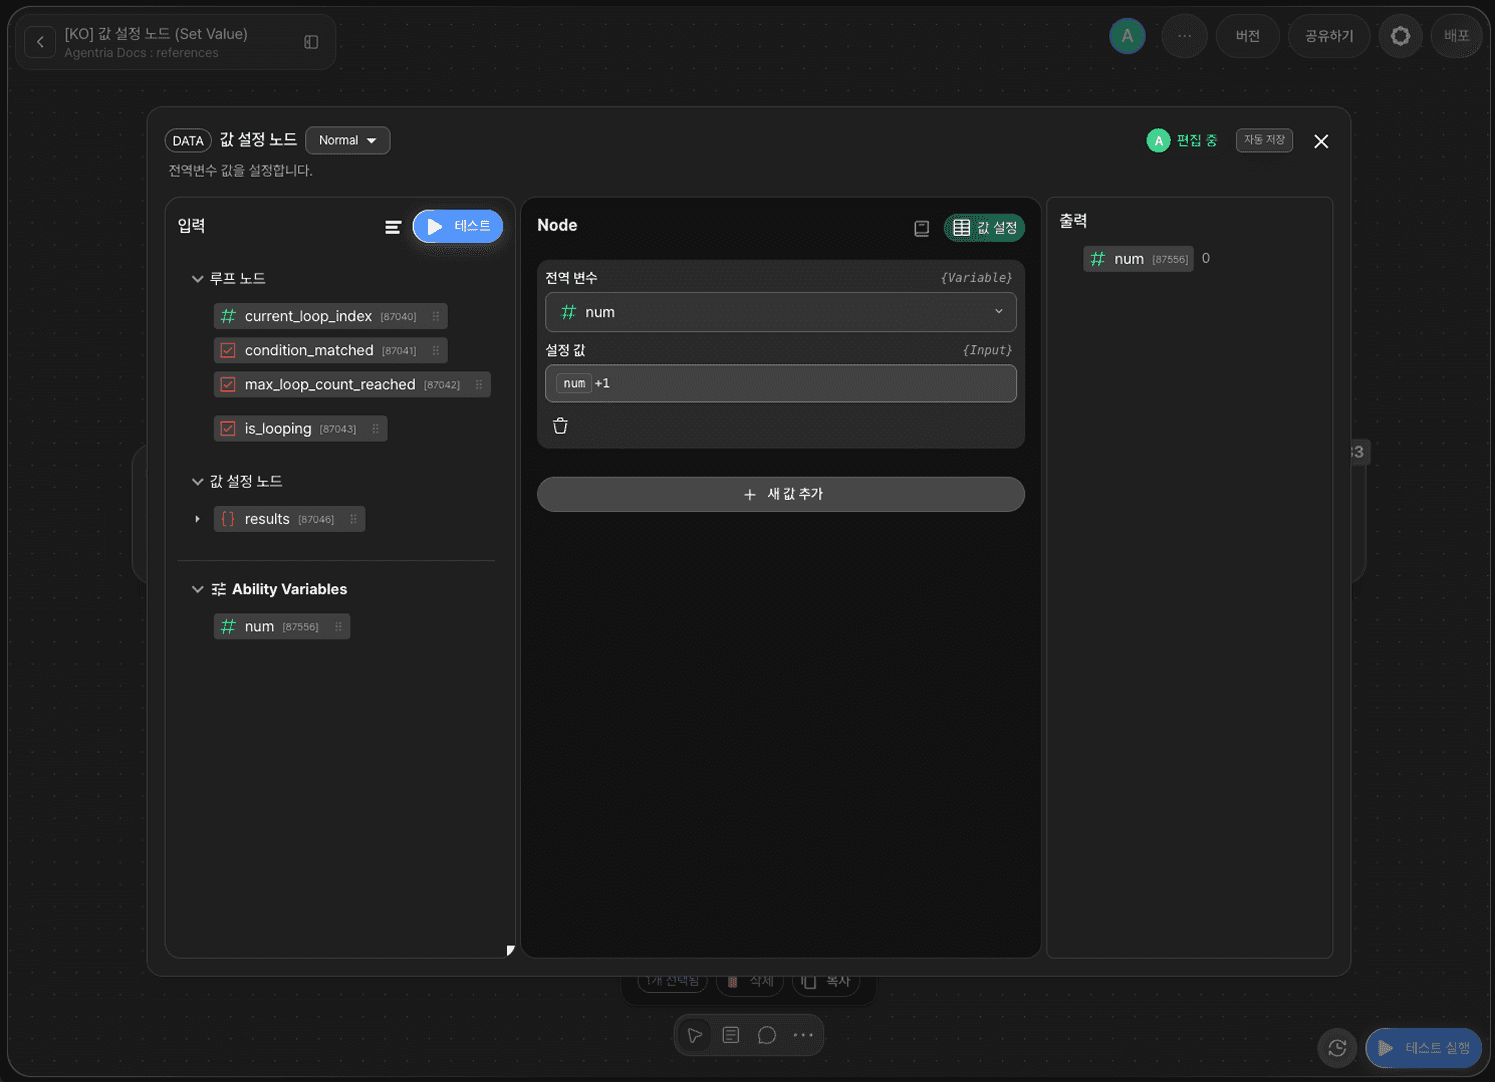The image size is (1495, 1082).
Task: Click the is_looping checkbox icon
Action: [228, 428]
